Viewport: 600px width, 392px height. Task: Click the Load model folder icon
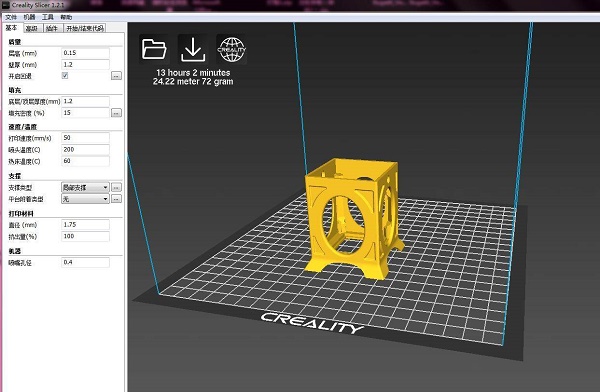(x=154, y=49)
